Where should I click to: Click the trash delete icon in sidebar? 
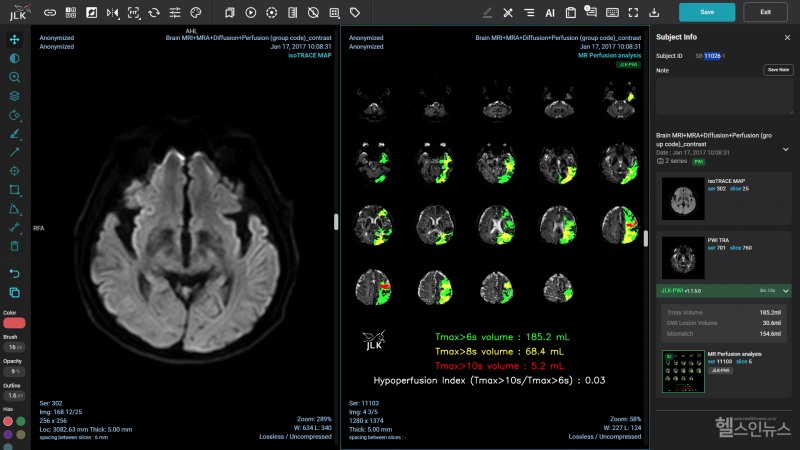[x=14, y=246]
